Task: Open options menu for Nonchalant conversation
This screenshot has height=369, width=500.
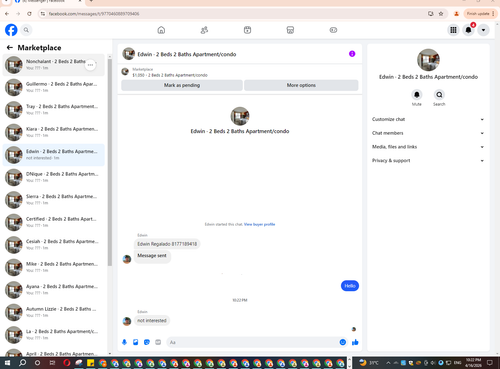Action: (x=90, y=65)
